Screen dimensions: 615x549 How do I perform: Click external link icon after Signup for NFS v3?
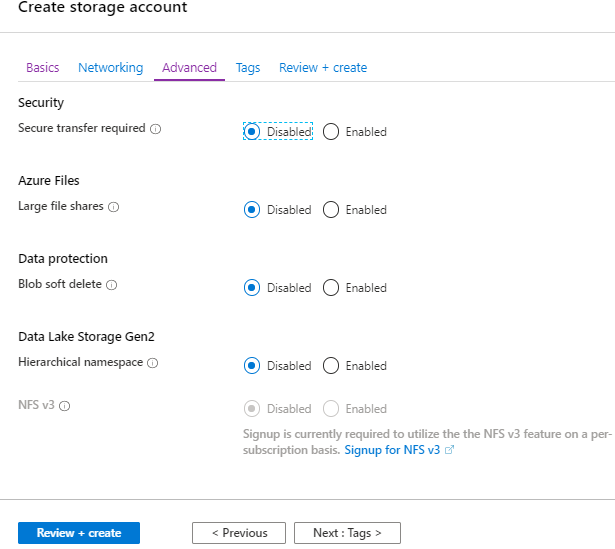(449, 450)
